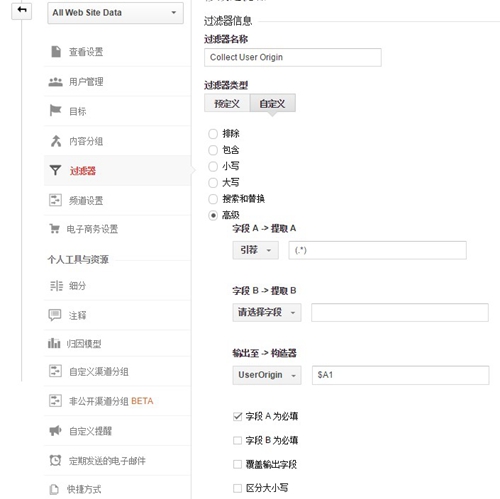Click the 定期发送的电子邮件 alarm clock icon

[x=55, y=461]
